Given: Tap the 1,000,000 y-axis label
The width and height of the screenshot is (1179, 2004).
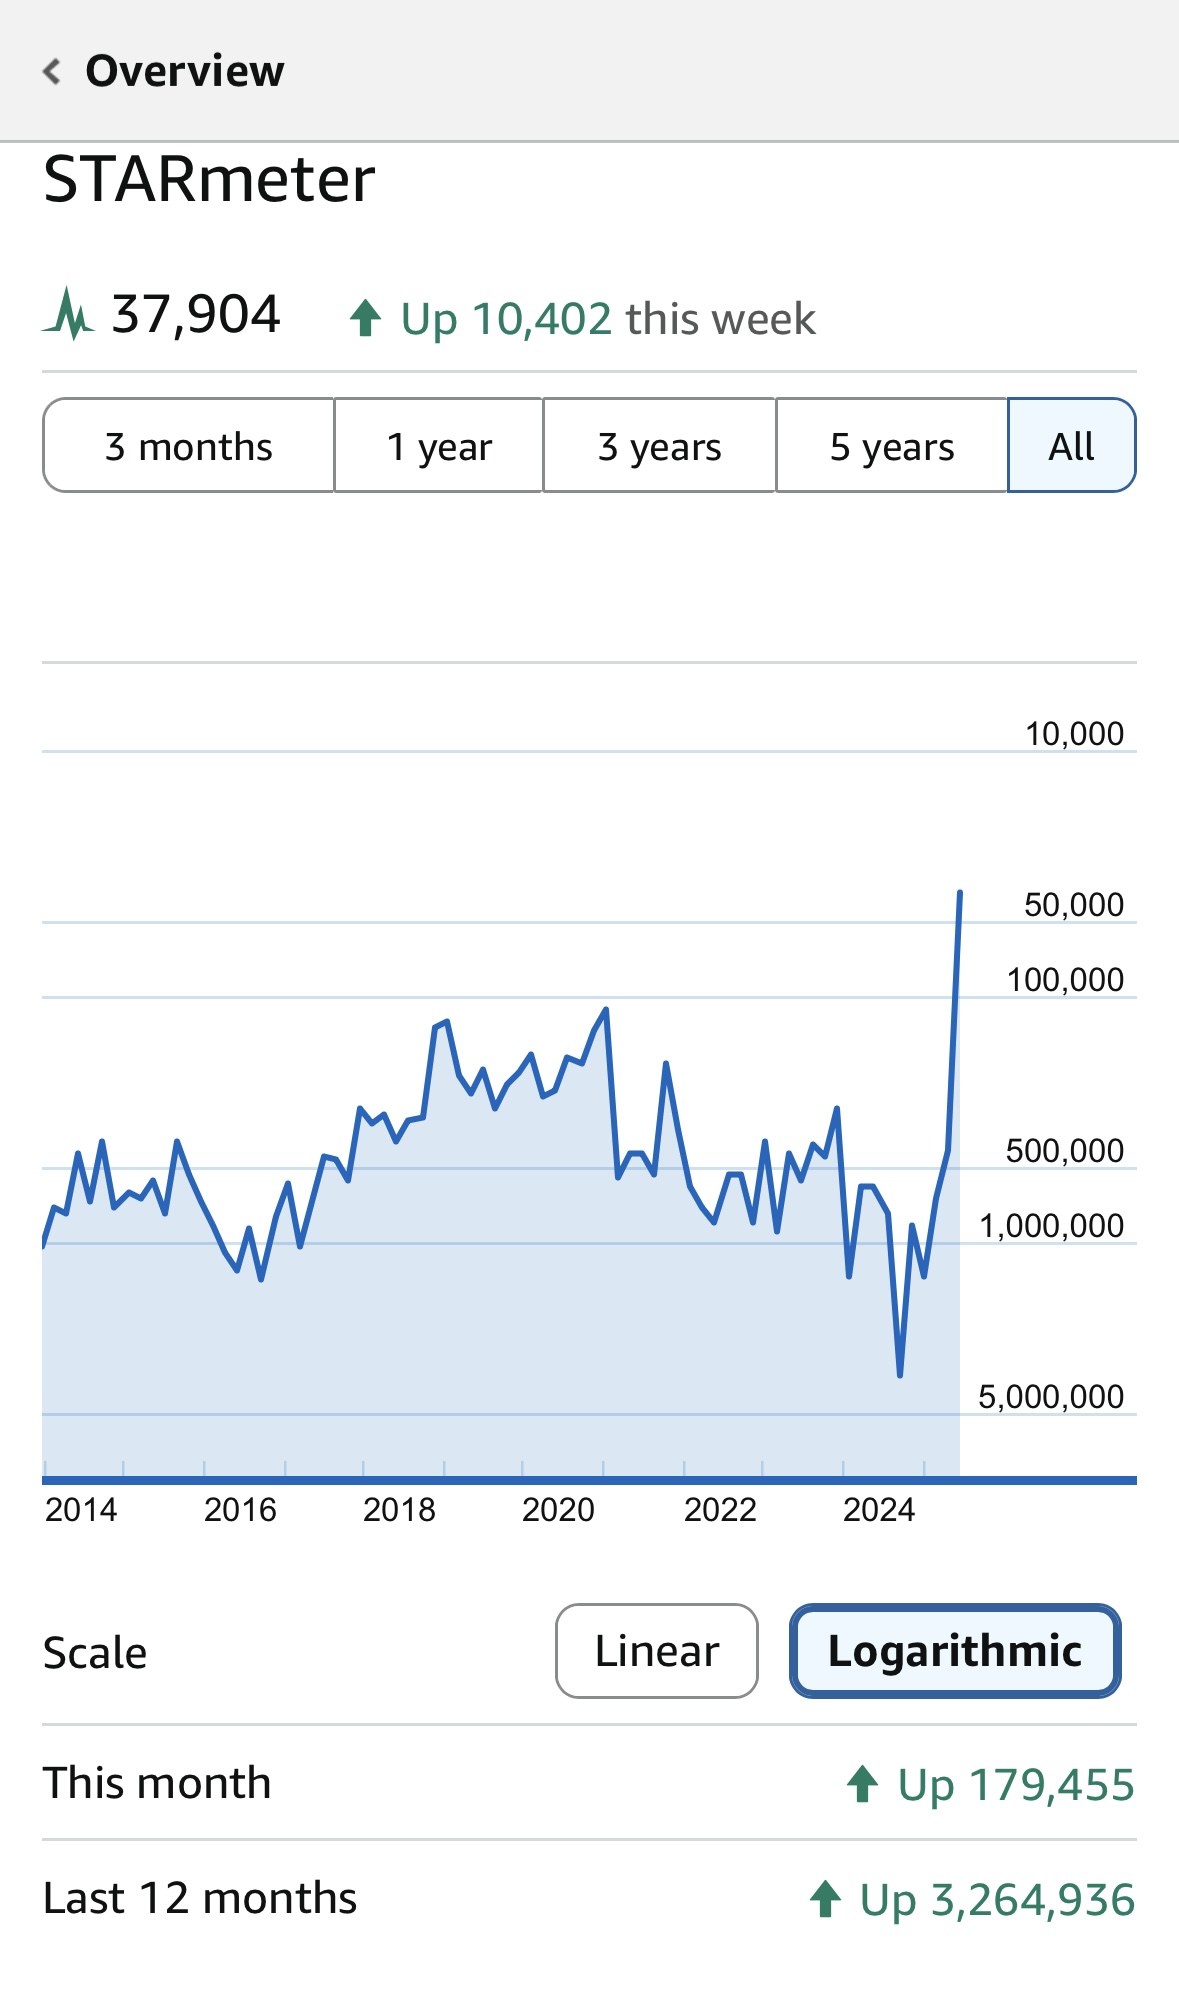Looking at the screenshot, I should (x=1051, y=1226).
